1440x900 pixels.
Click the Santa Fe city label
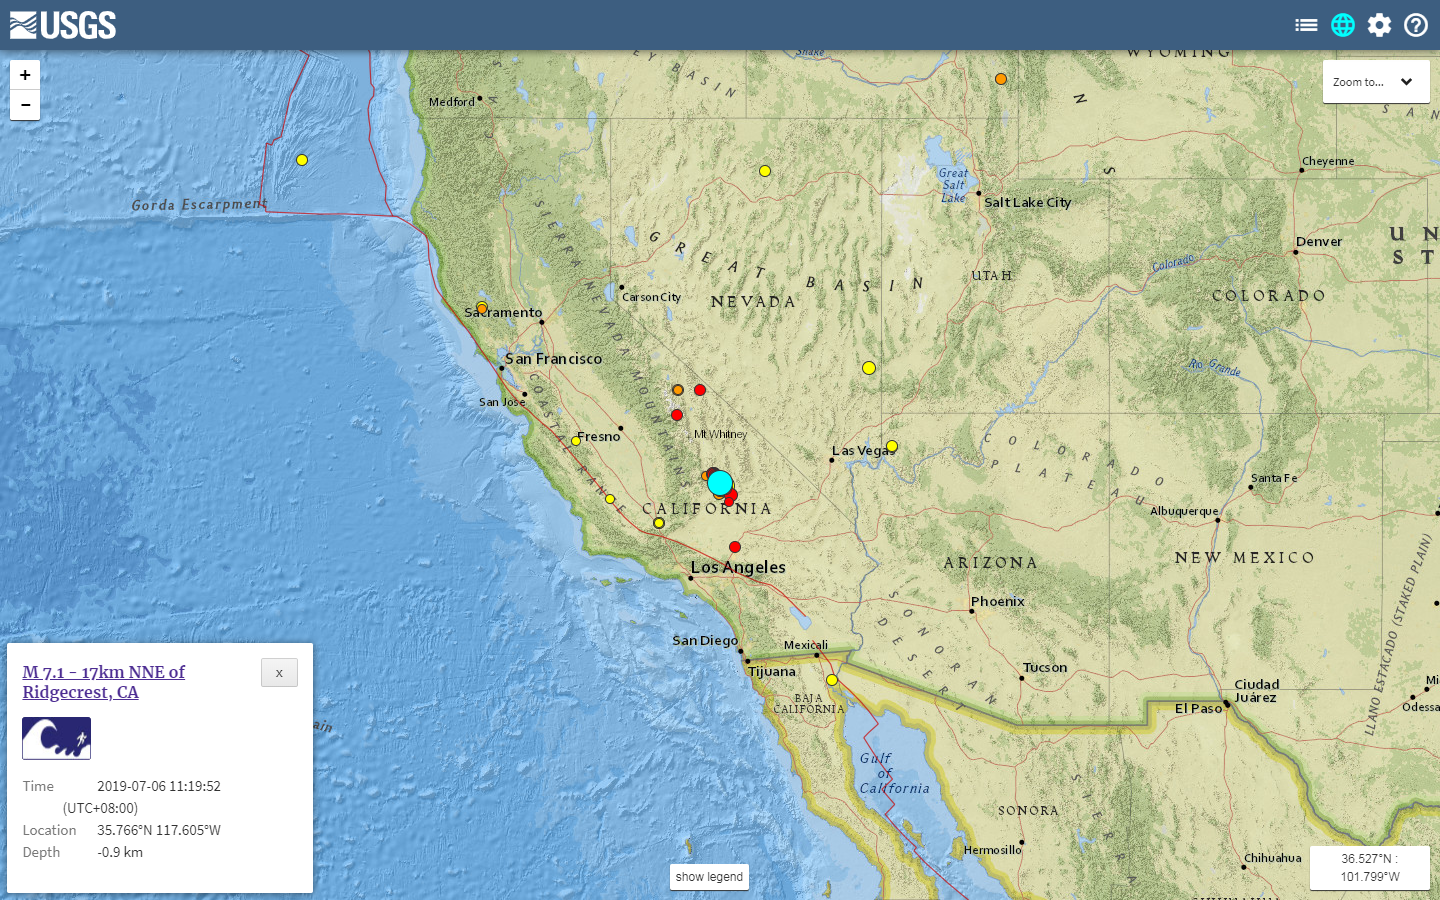point(1274,478)
